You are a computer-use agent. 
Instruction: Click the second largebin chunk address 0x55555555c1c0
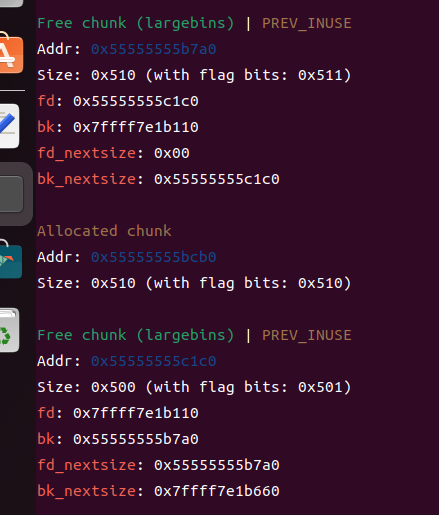click(154, 361)
